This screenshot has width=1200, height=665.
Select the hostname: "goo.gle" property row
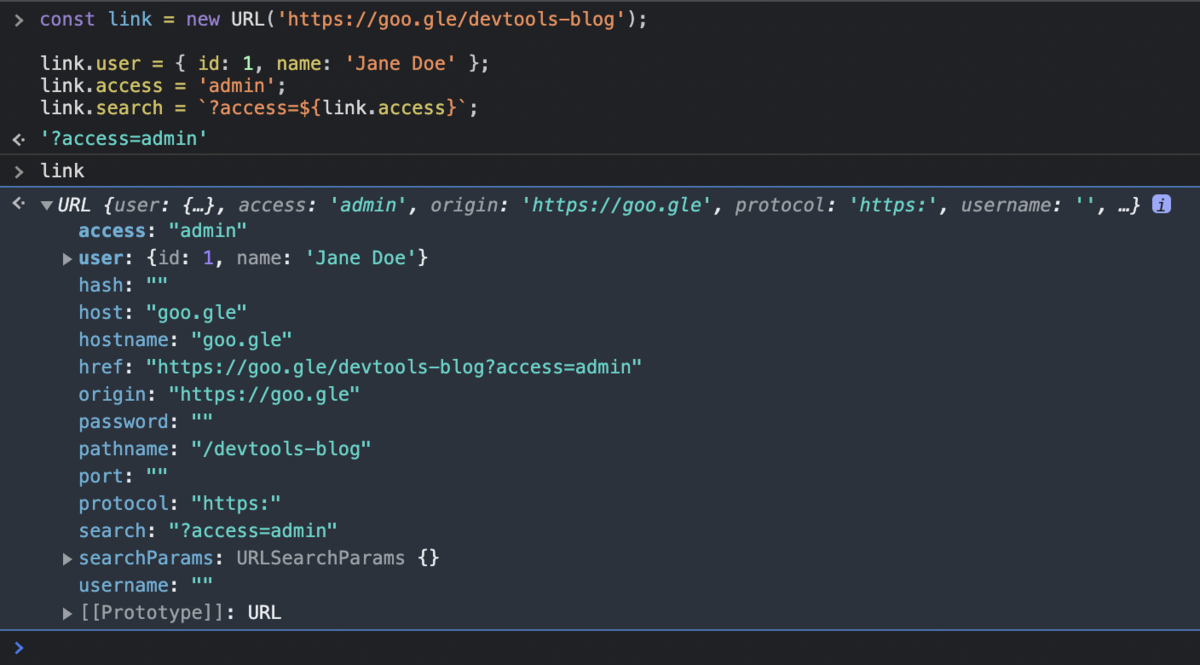[x=186, y=340]
